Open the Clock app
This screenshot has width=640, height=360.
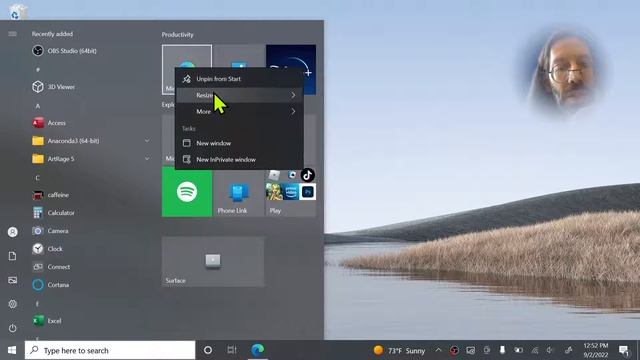pyautogui.click(x=47, y=249)
